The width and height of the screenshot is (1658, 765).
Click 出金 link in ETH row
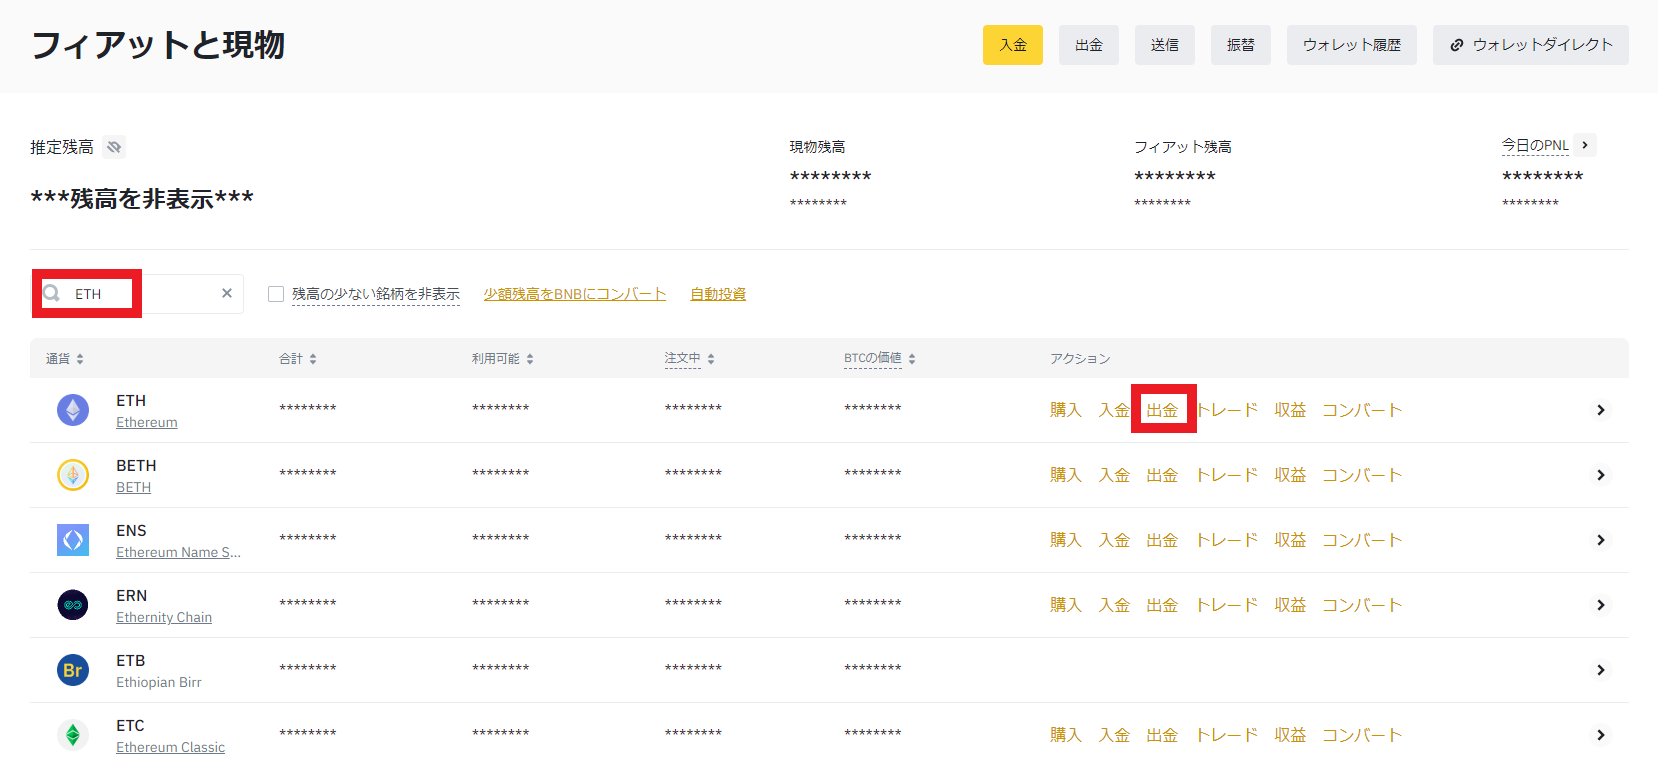point(1162,410)
